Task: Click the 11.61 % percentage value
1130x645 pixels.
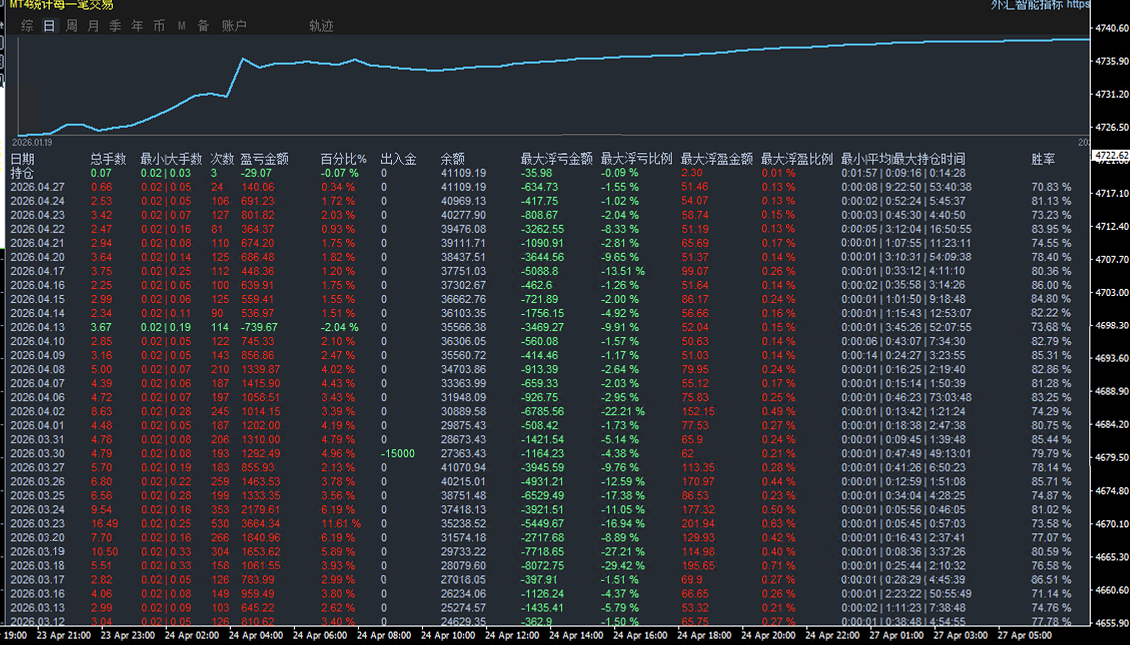Action: coord(341,524)
